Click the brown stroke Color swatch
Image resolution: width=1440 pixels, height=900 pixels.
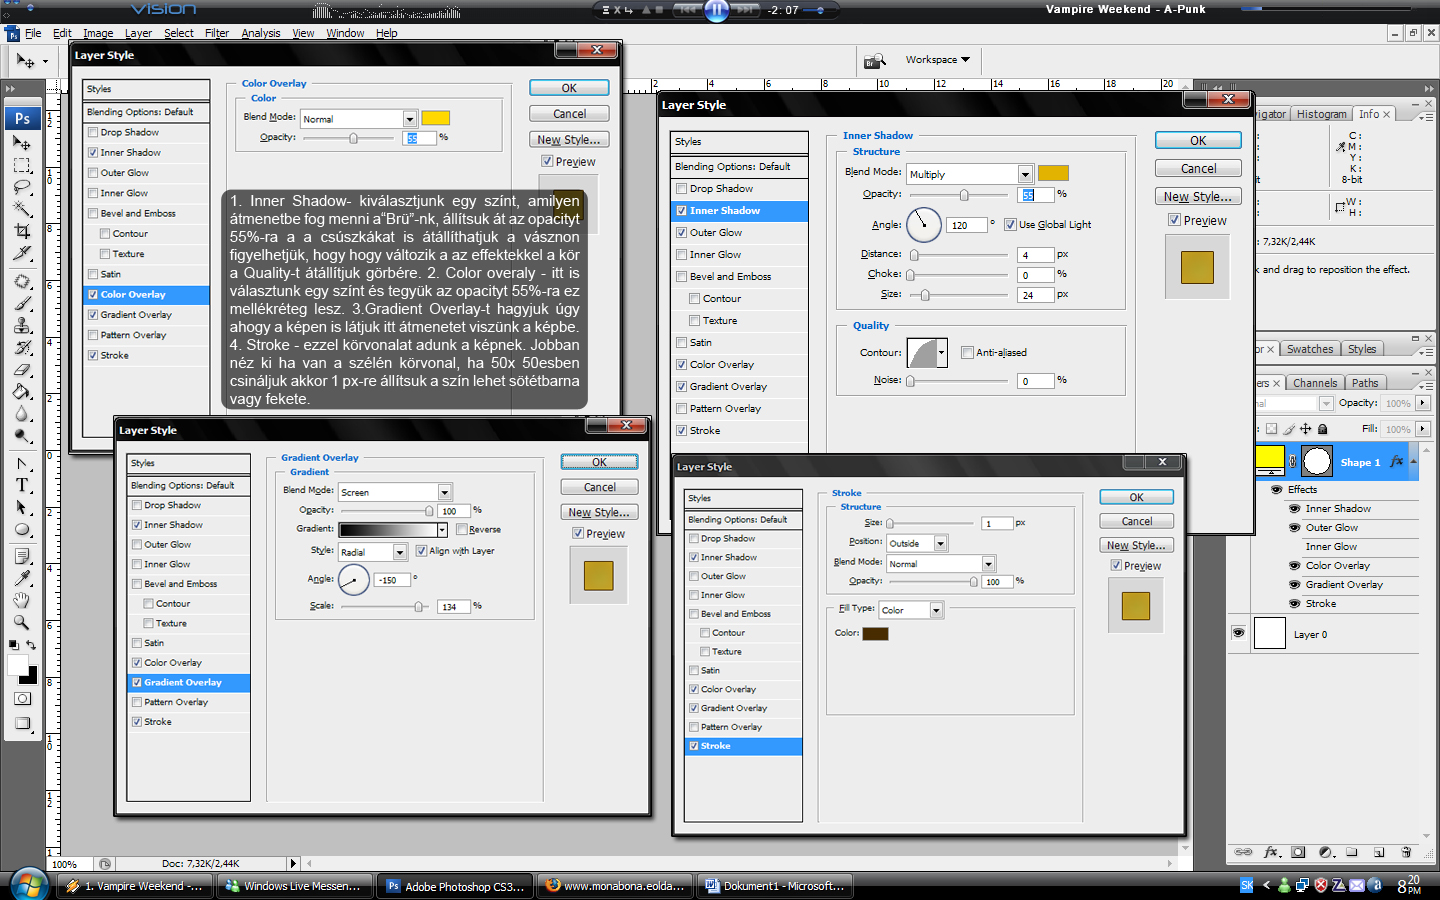point(875,633)
